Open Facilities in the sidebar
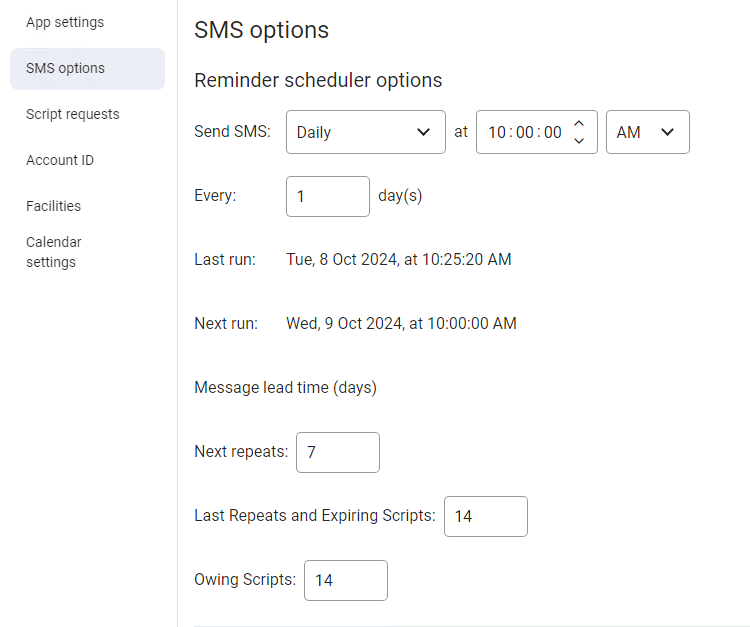The width and height of the screenshot is (750, 627). pos(54,206)
